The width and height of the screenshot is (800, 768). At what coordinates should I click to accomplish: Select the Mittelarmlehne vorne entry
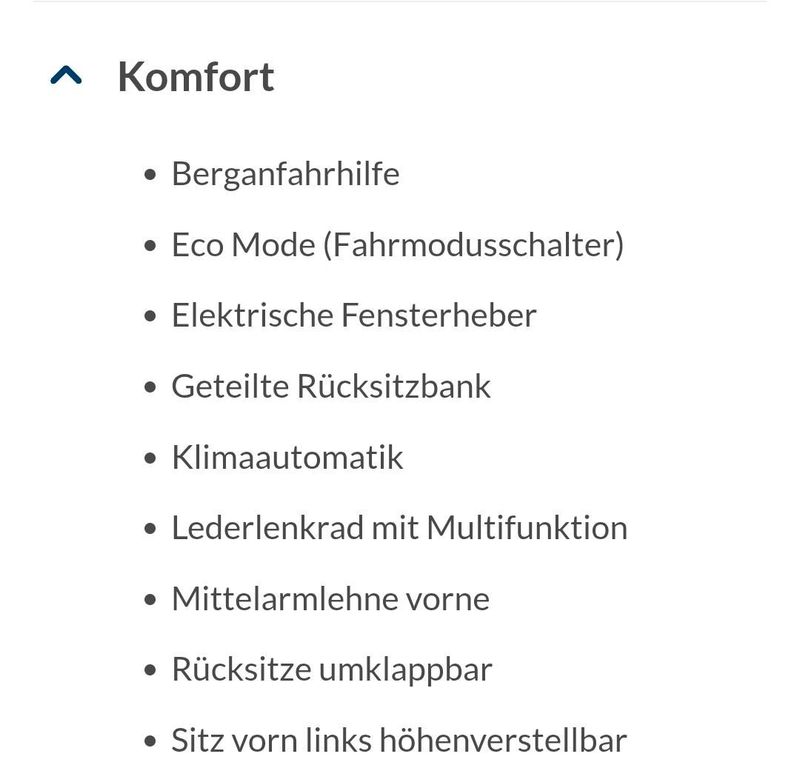coord(331,599)
